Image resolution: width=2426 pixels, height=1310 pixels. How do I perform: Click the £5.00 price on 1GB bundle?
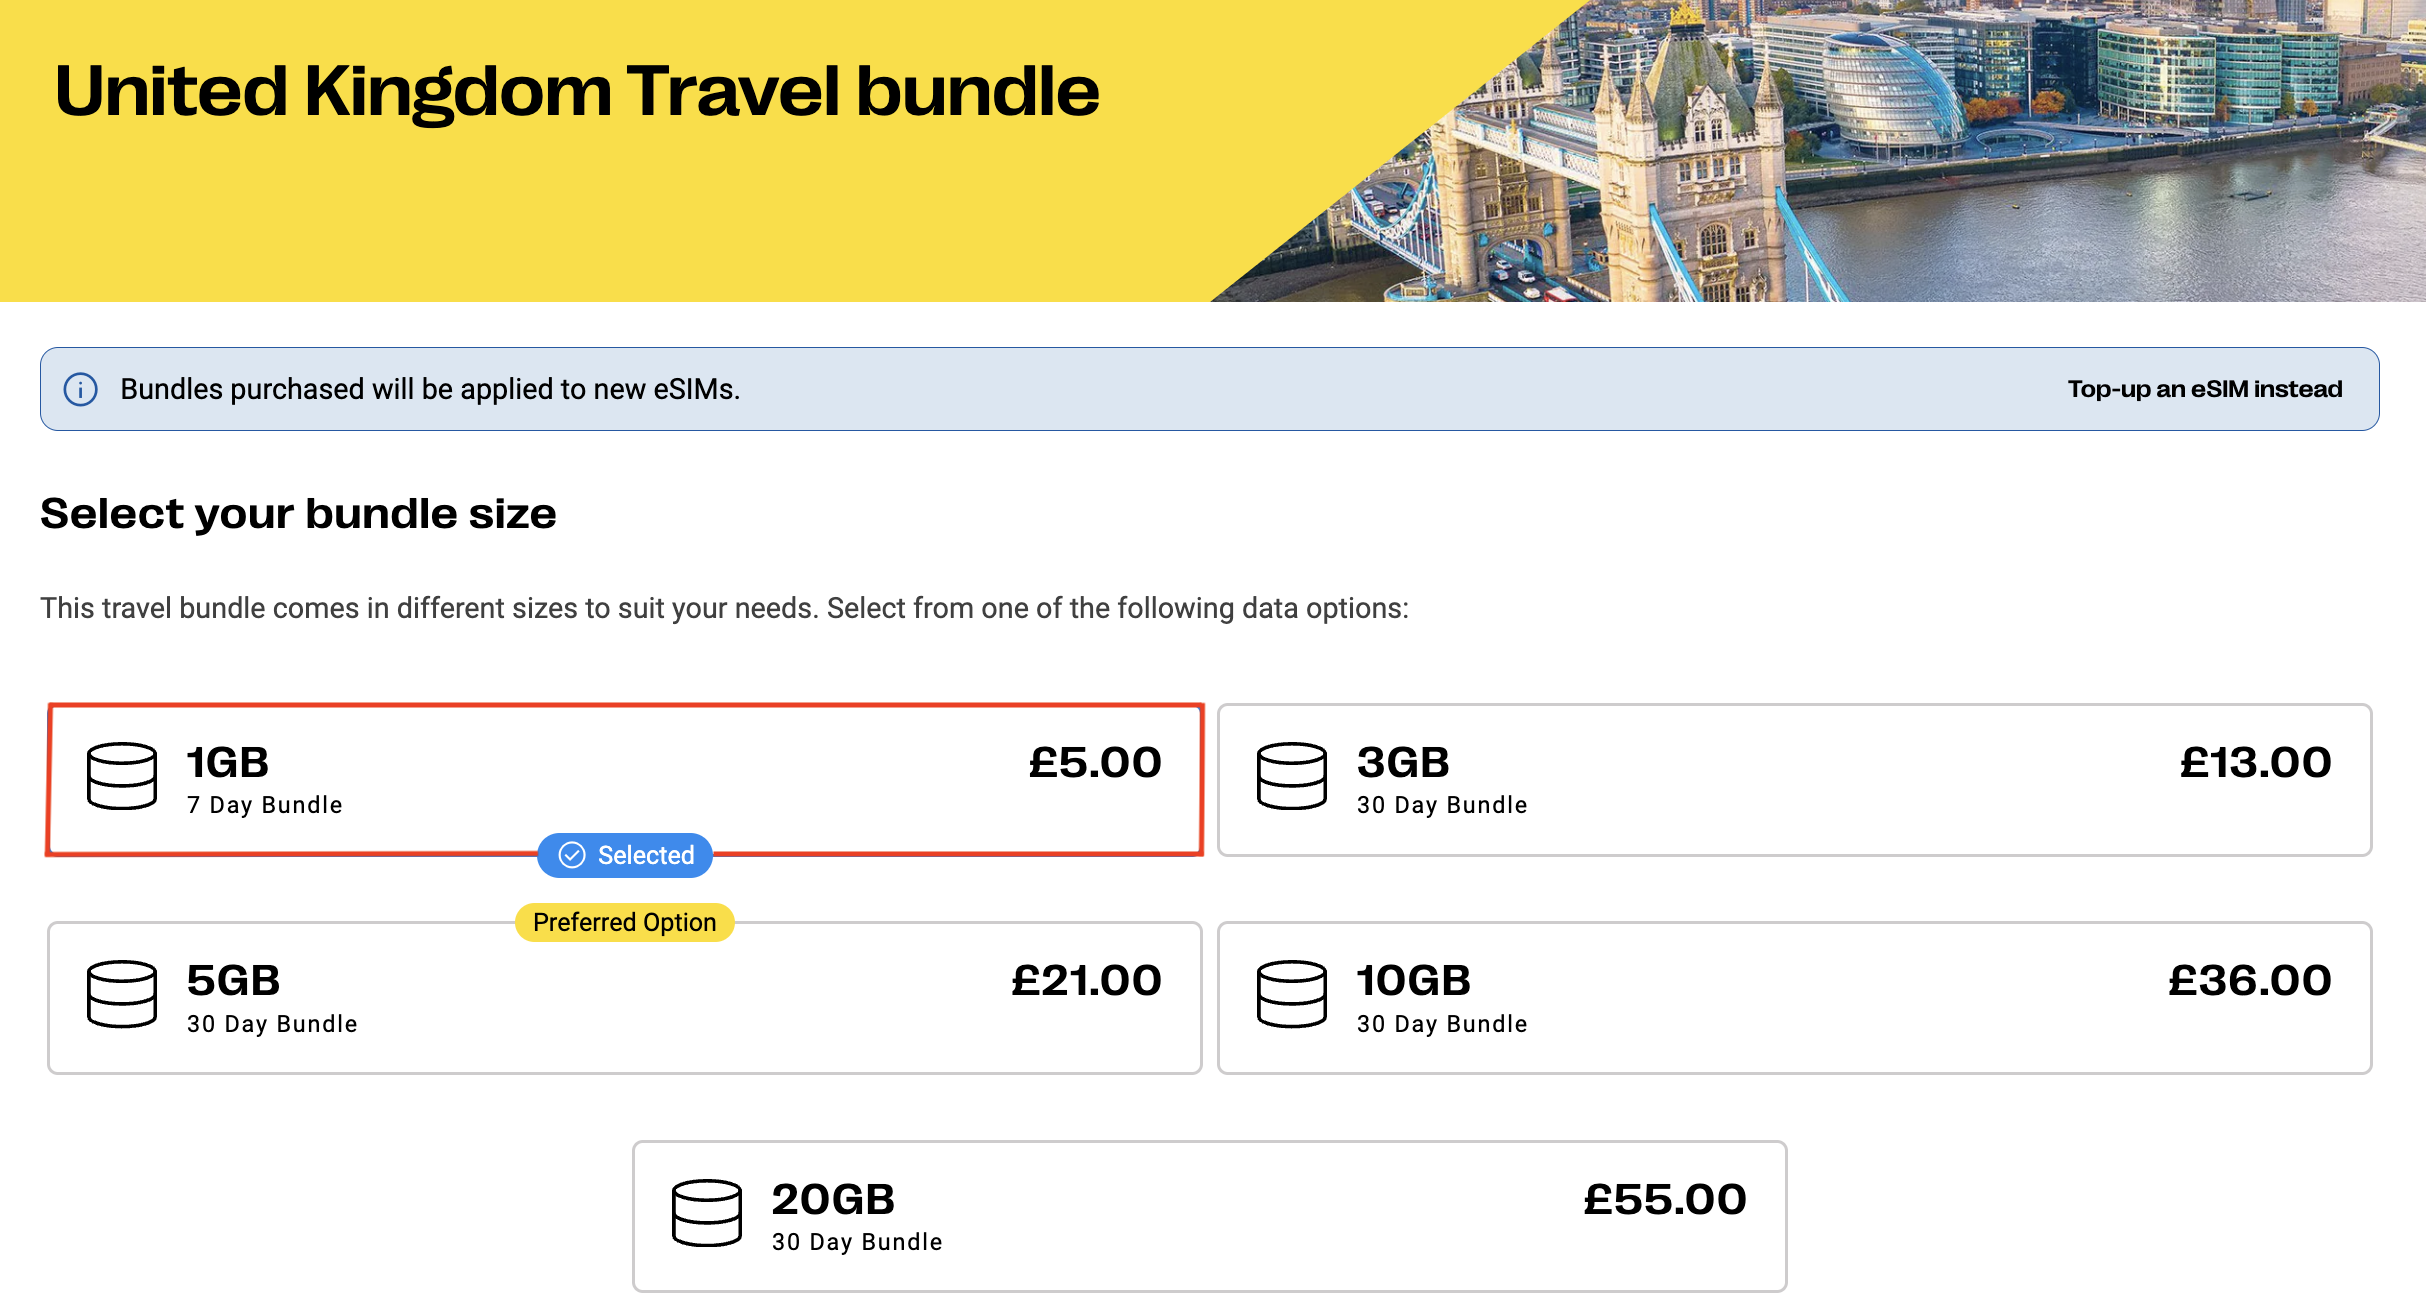coord(1095,763)
